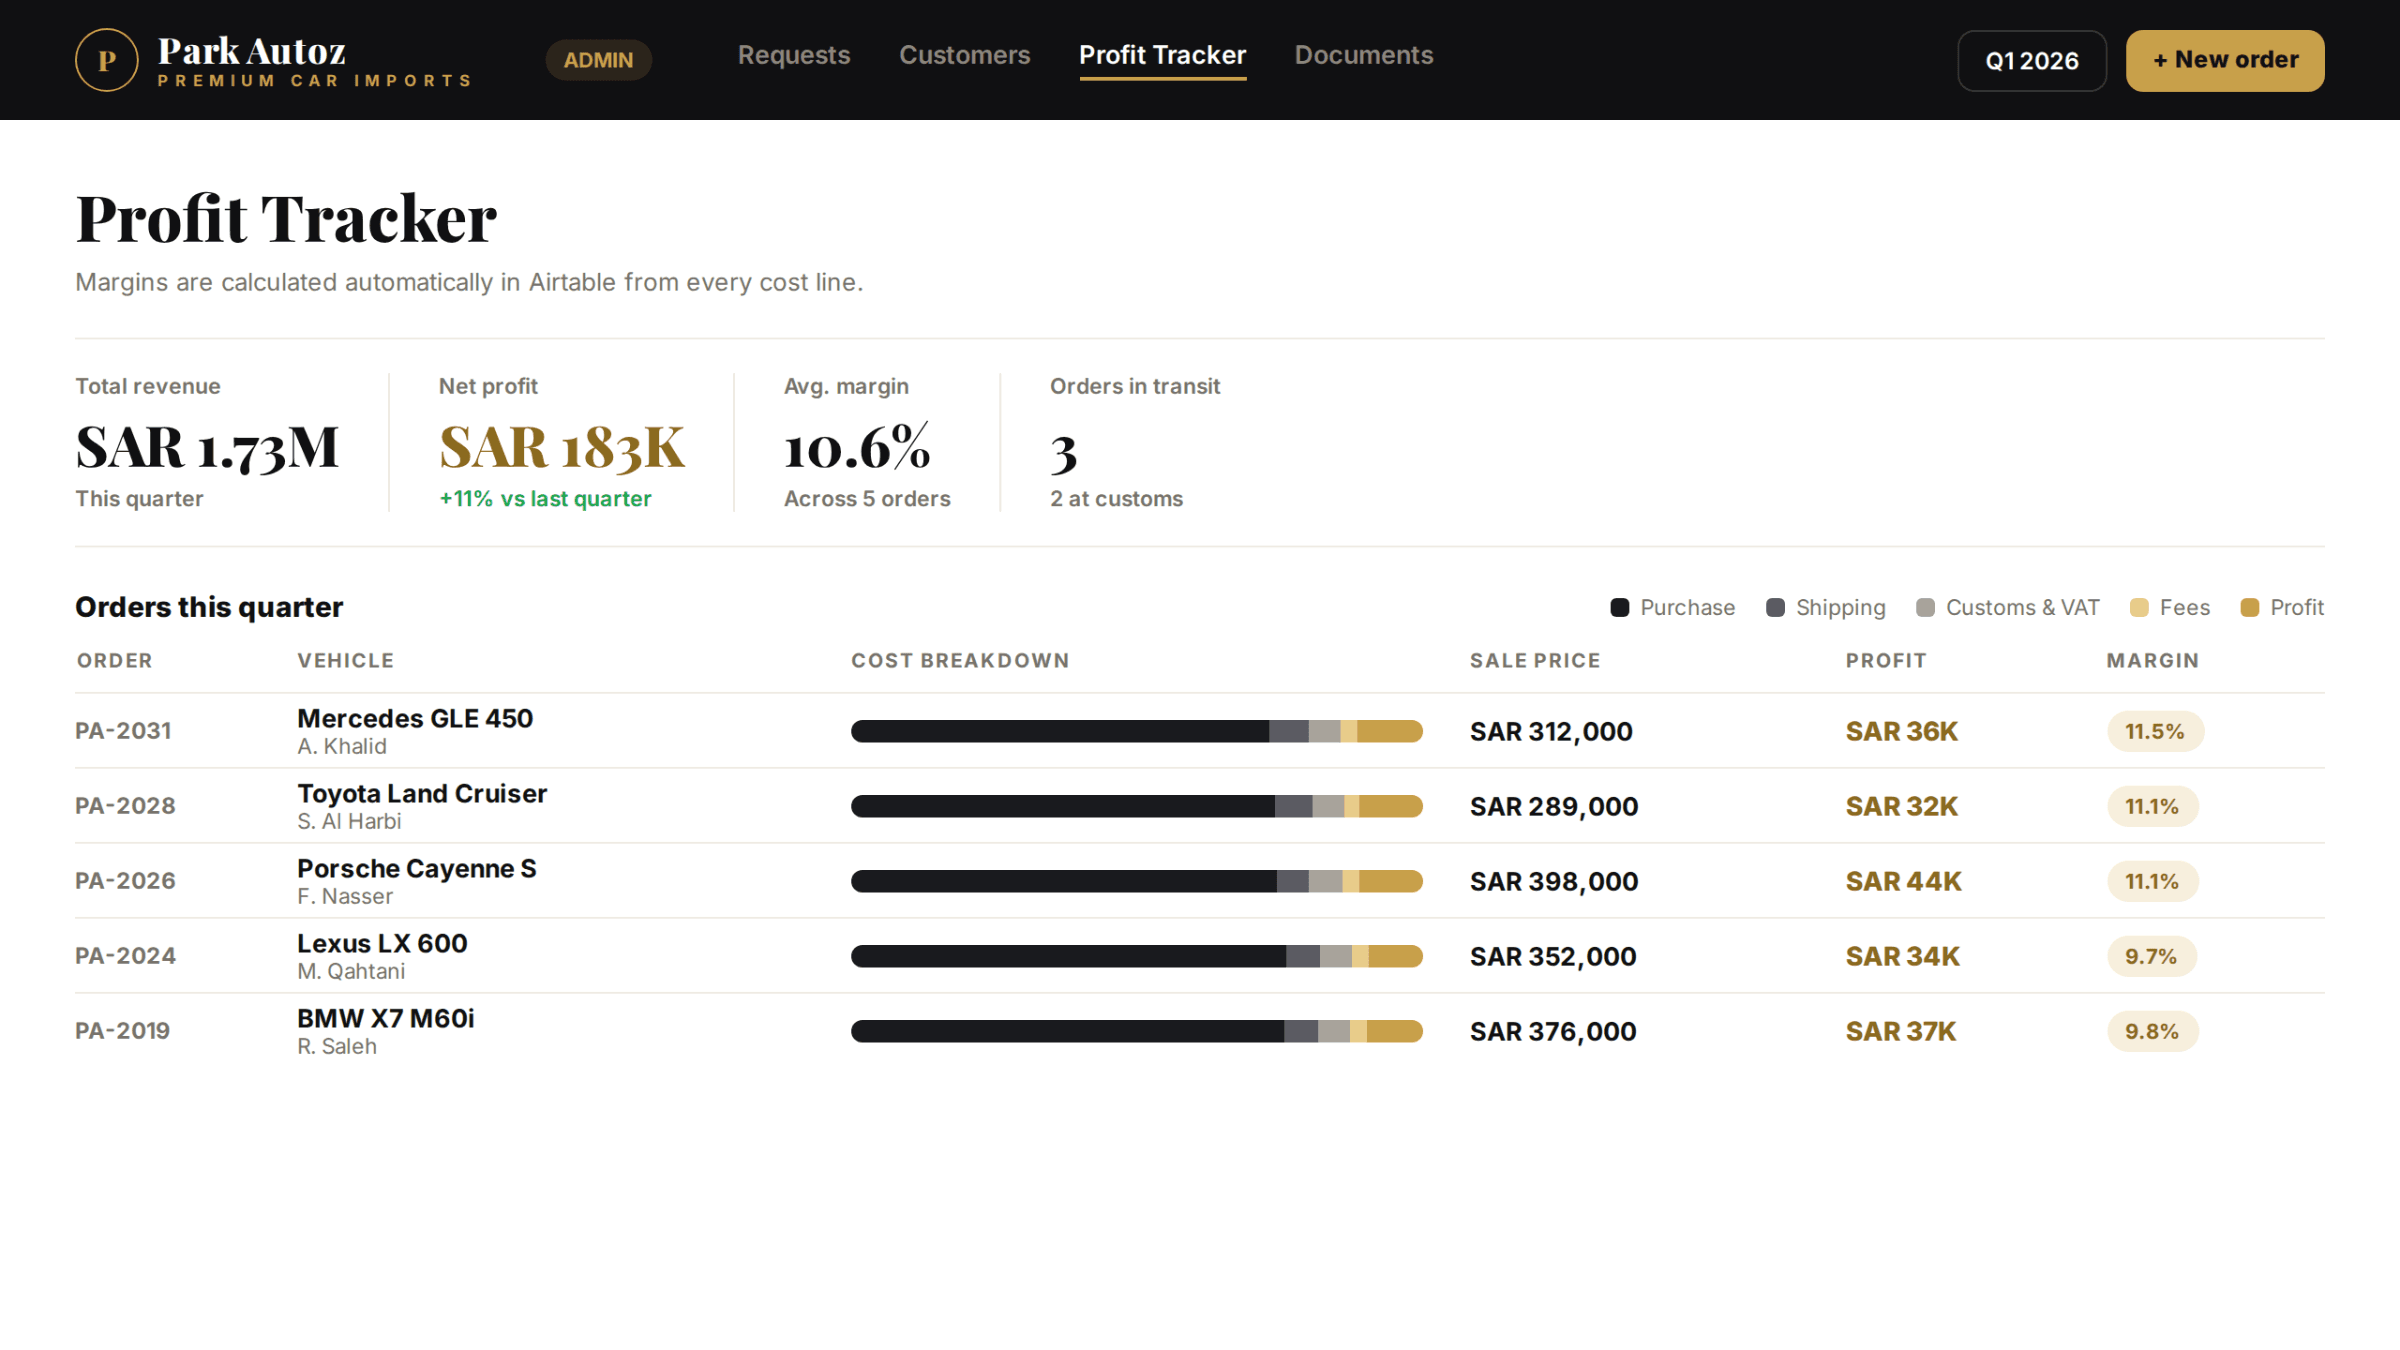The image size is (2400, 1350).
Task: Click the ADMIN badge
Action: (x=598, y=60)
